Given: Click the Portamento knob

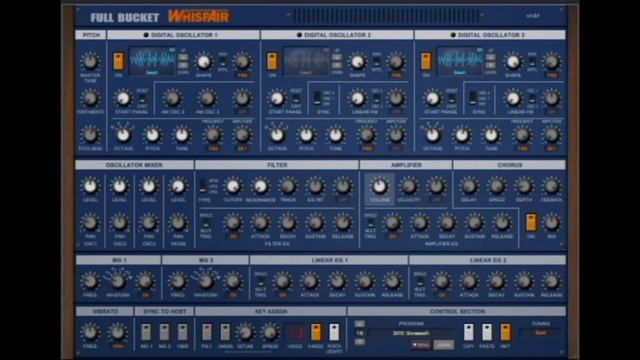Looking at the screenshot, I should [x=90, y=98].
